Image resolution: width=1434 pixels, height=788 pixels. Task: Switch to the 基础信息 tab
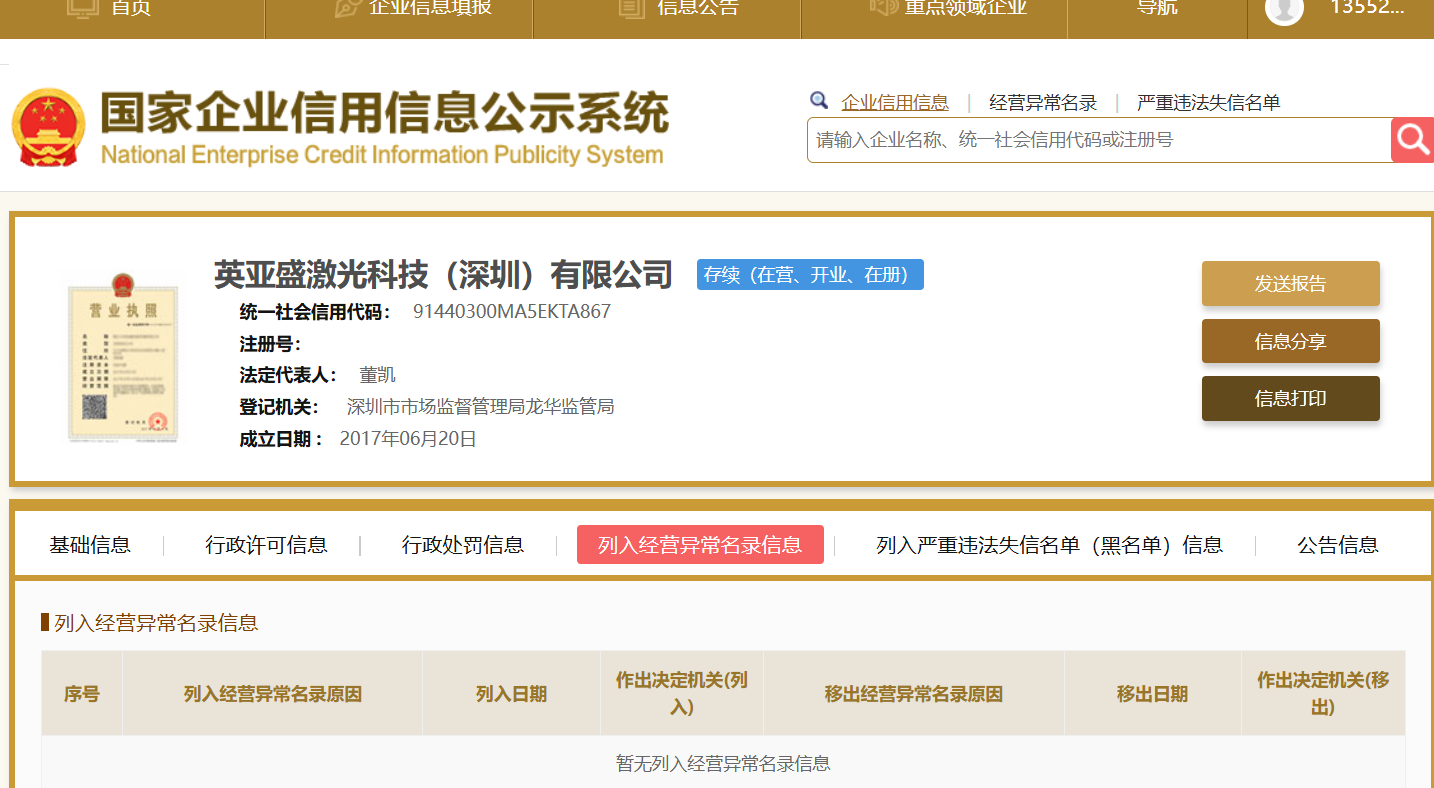coord(90,545)
